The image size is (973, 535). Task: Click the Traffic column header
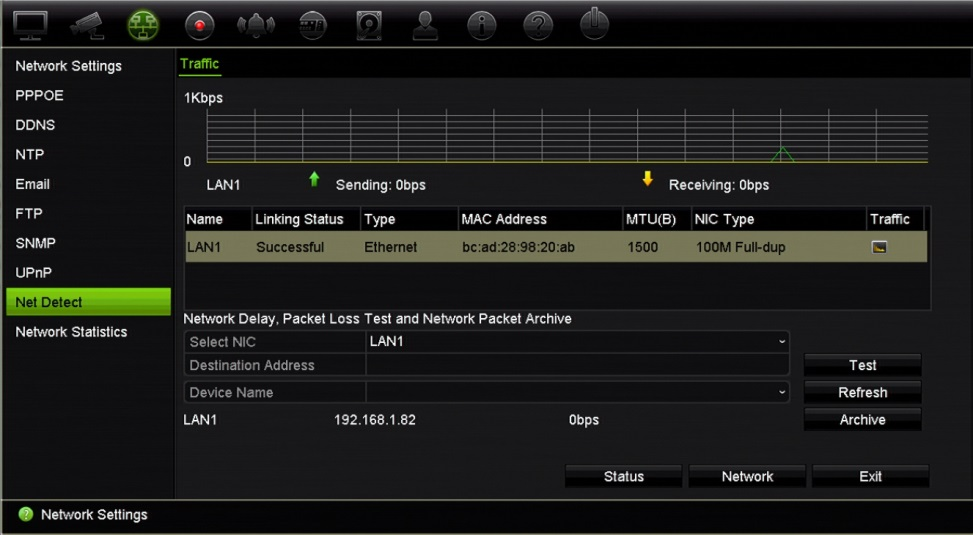click(x=895, y=219)
